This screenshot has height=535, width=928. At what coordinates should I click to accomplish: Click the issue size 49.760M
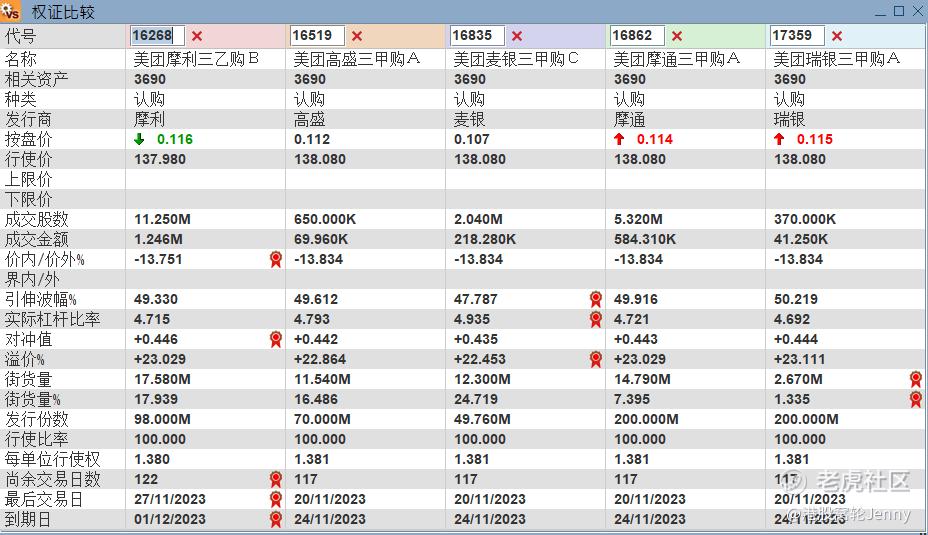(x=482, y=420)
